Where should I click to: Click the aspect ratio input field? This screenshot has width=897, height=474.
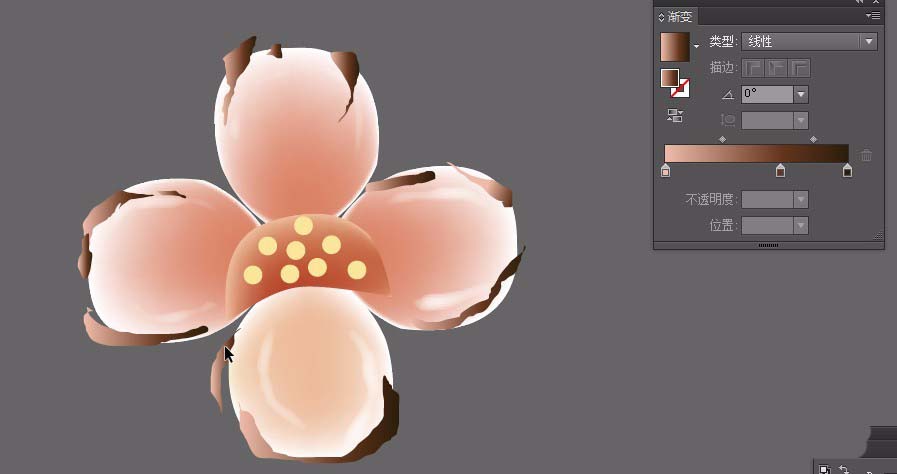coord(767,120)
